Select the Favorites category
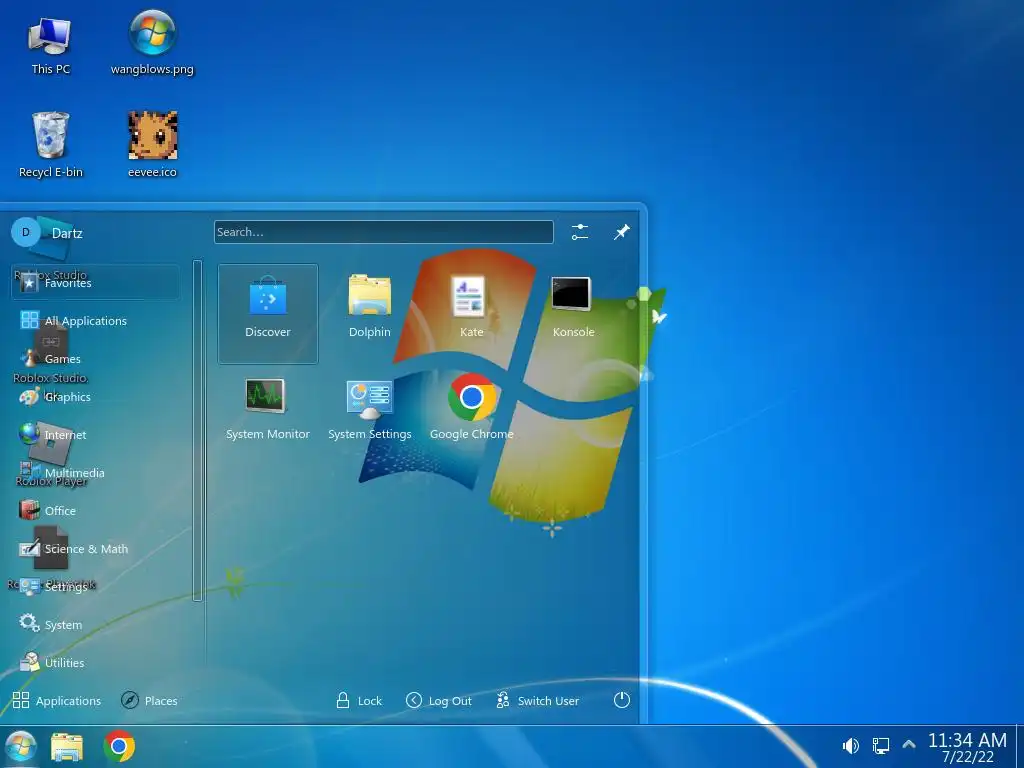This screenshot has height=768, width=1024. 95,282
